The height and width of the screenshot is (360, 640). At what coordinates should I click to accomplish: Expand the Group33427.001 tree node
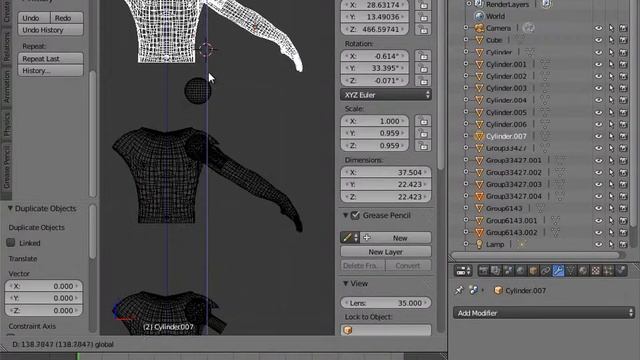[x=466, y=160]
